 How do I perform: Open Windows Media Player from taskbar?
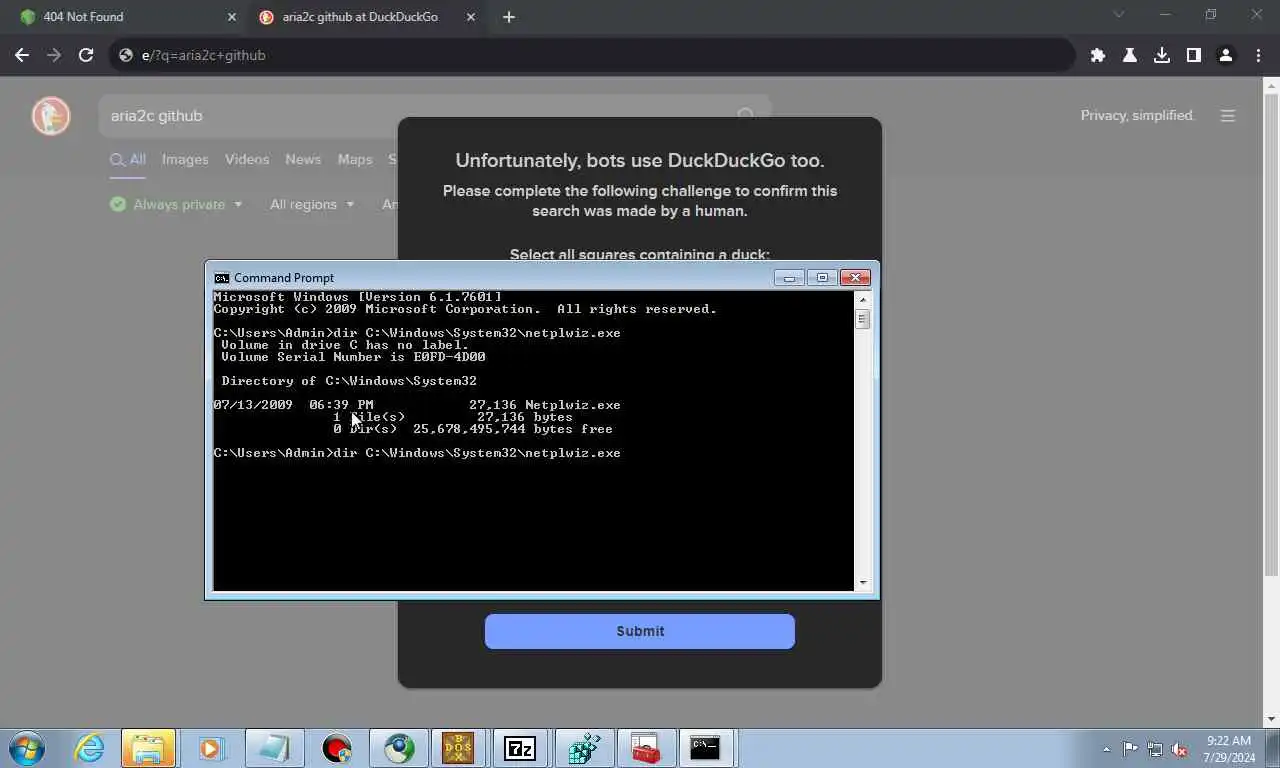click(x=211, y=748)
